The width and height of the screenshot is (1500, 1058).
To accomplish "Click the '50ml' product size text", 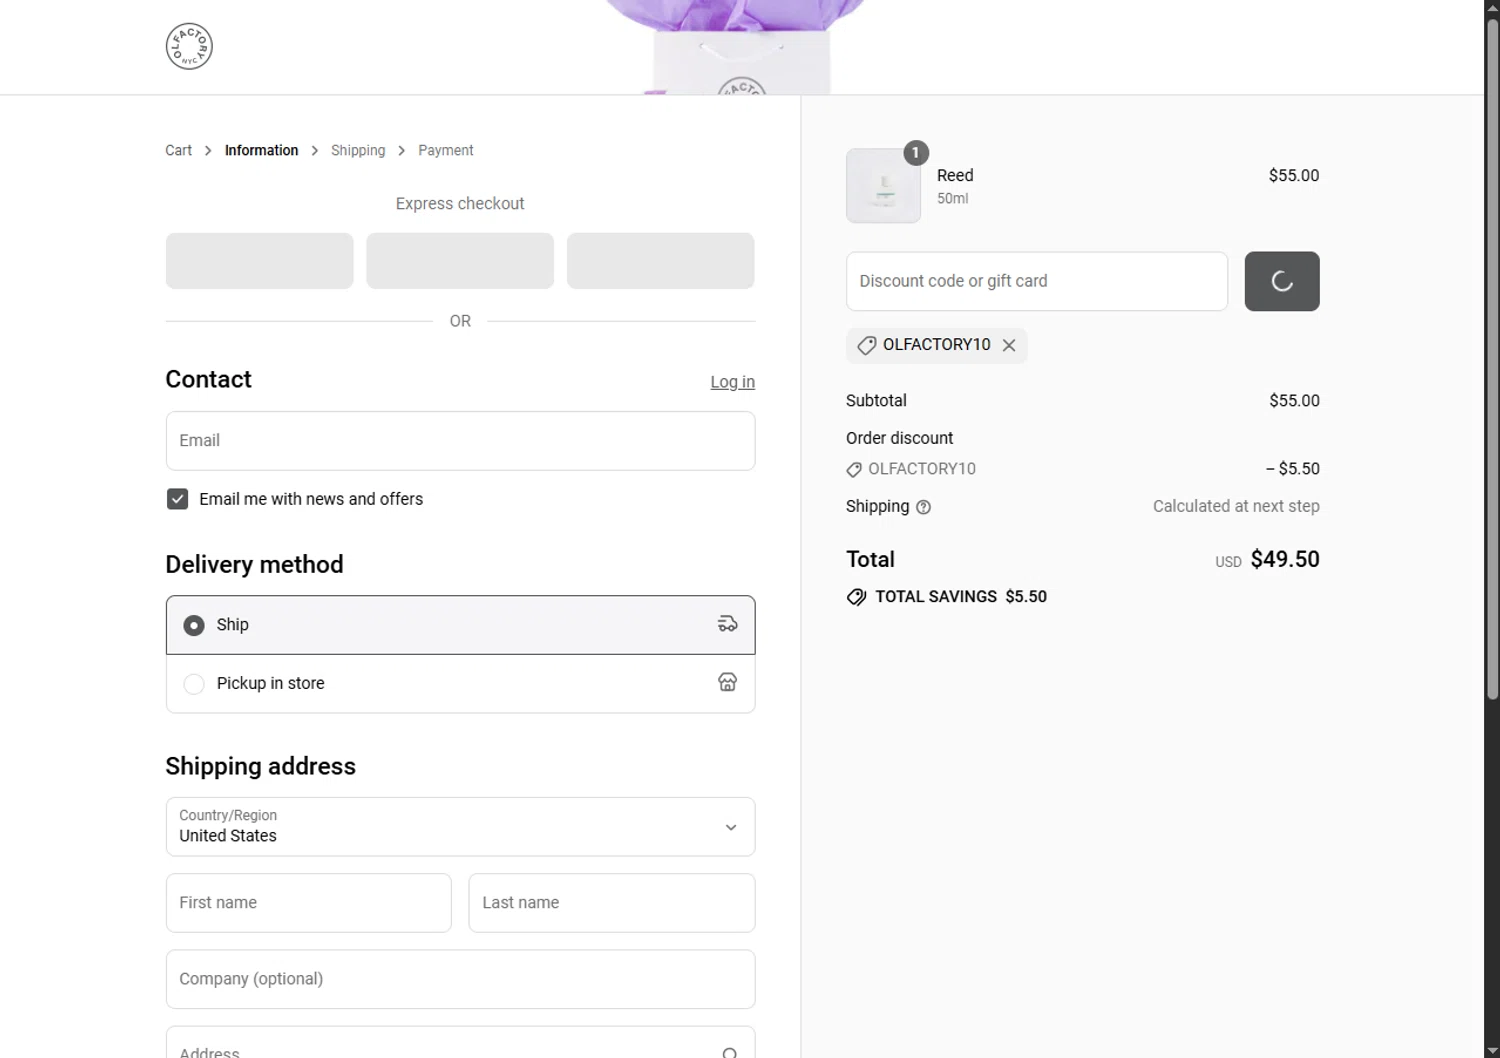I will coord(952,198).
